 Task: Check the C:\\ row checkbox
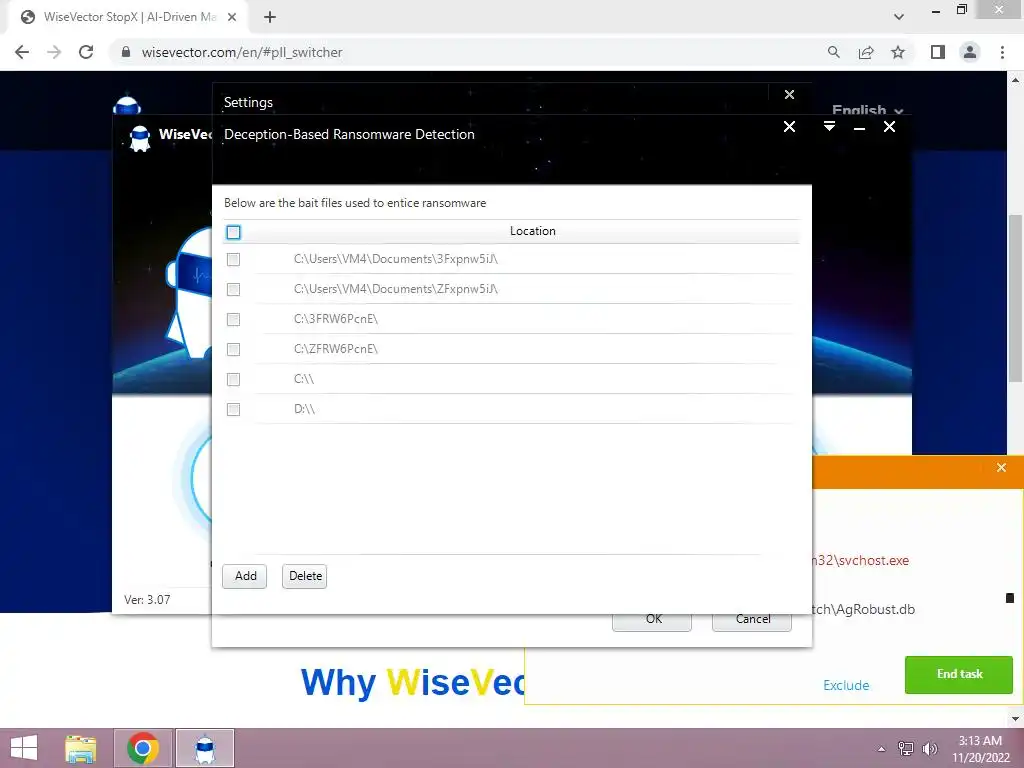pyautogui.click(x=233, y=379)
